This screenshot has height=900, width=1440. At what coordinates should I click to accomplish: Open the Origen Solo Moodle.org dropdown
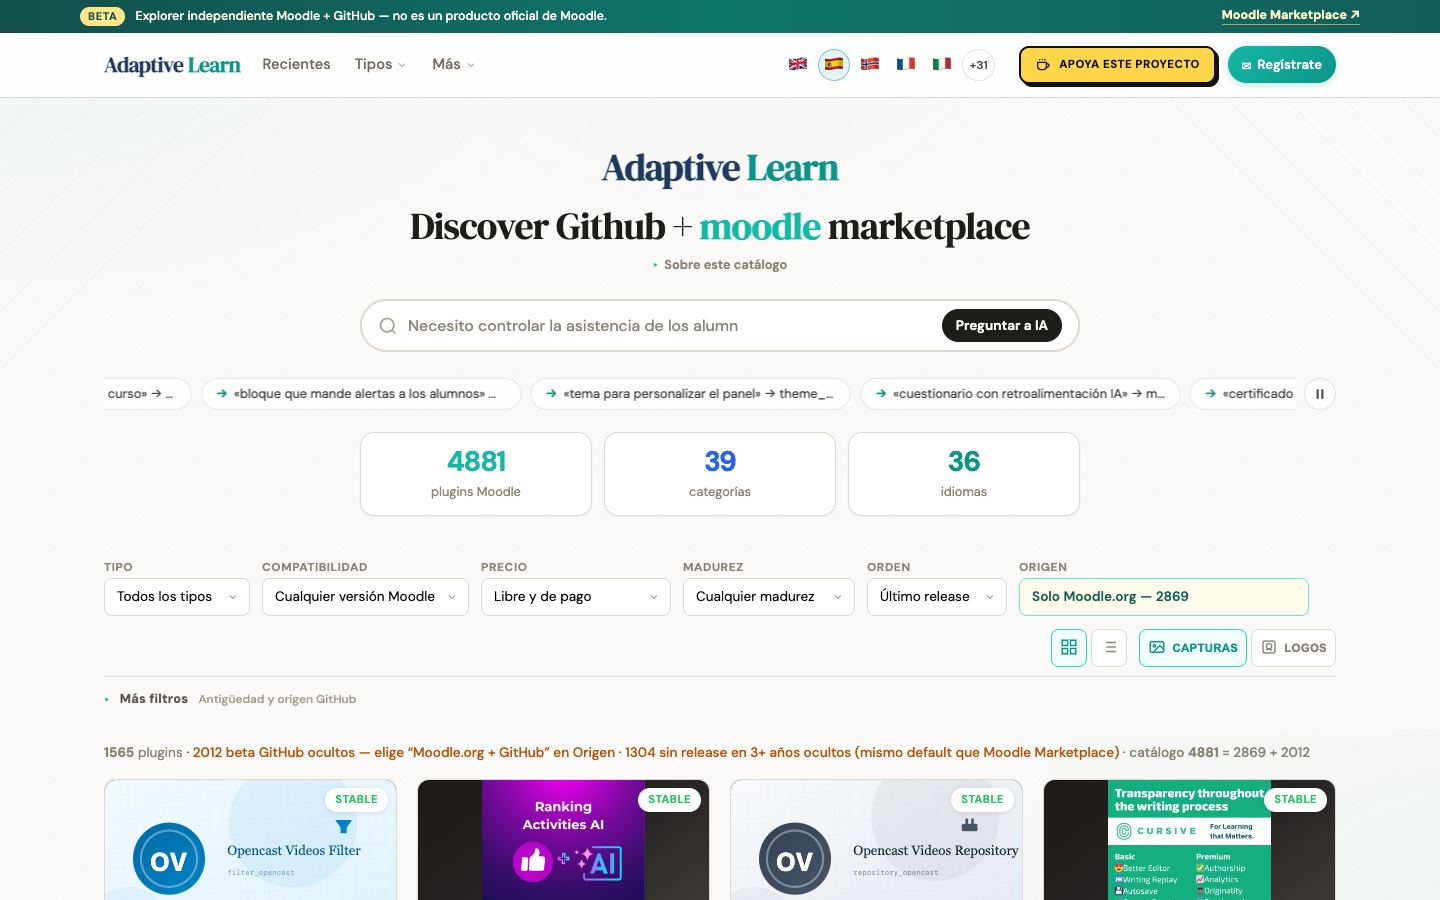click(x=1164, y=597)
